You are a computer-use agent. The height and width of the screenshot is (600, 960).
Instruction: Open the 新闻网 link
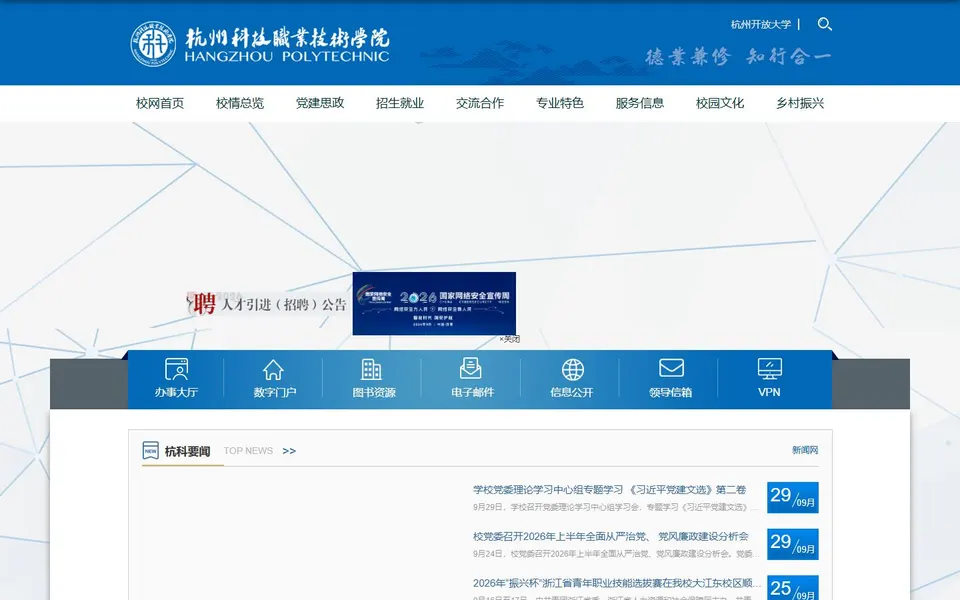[804, 450]
